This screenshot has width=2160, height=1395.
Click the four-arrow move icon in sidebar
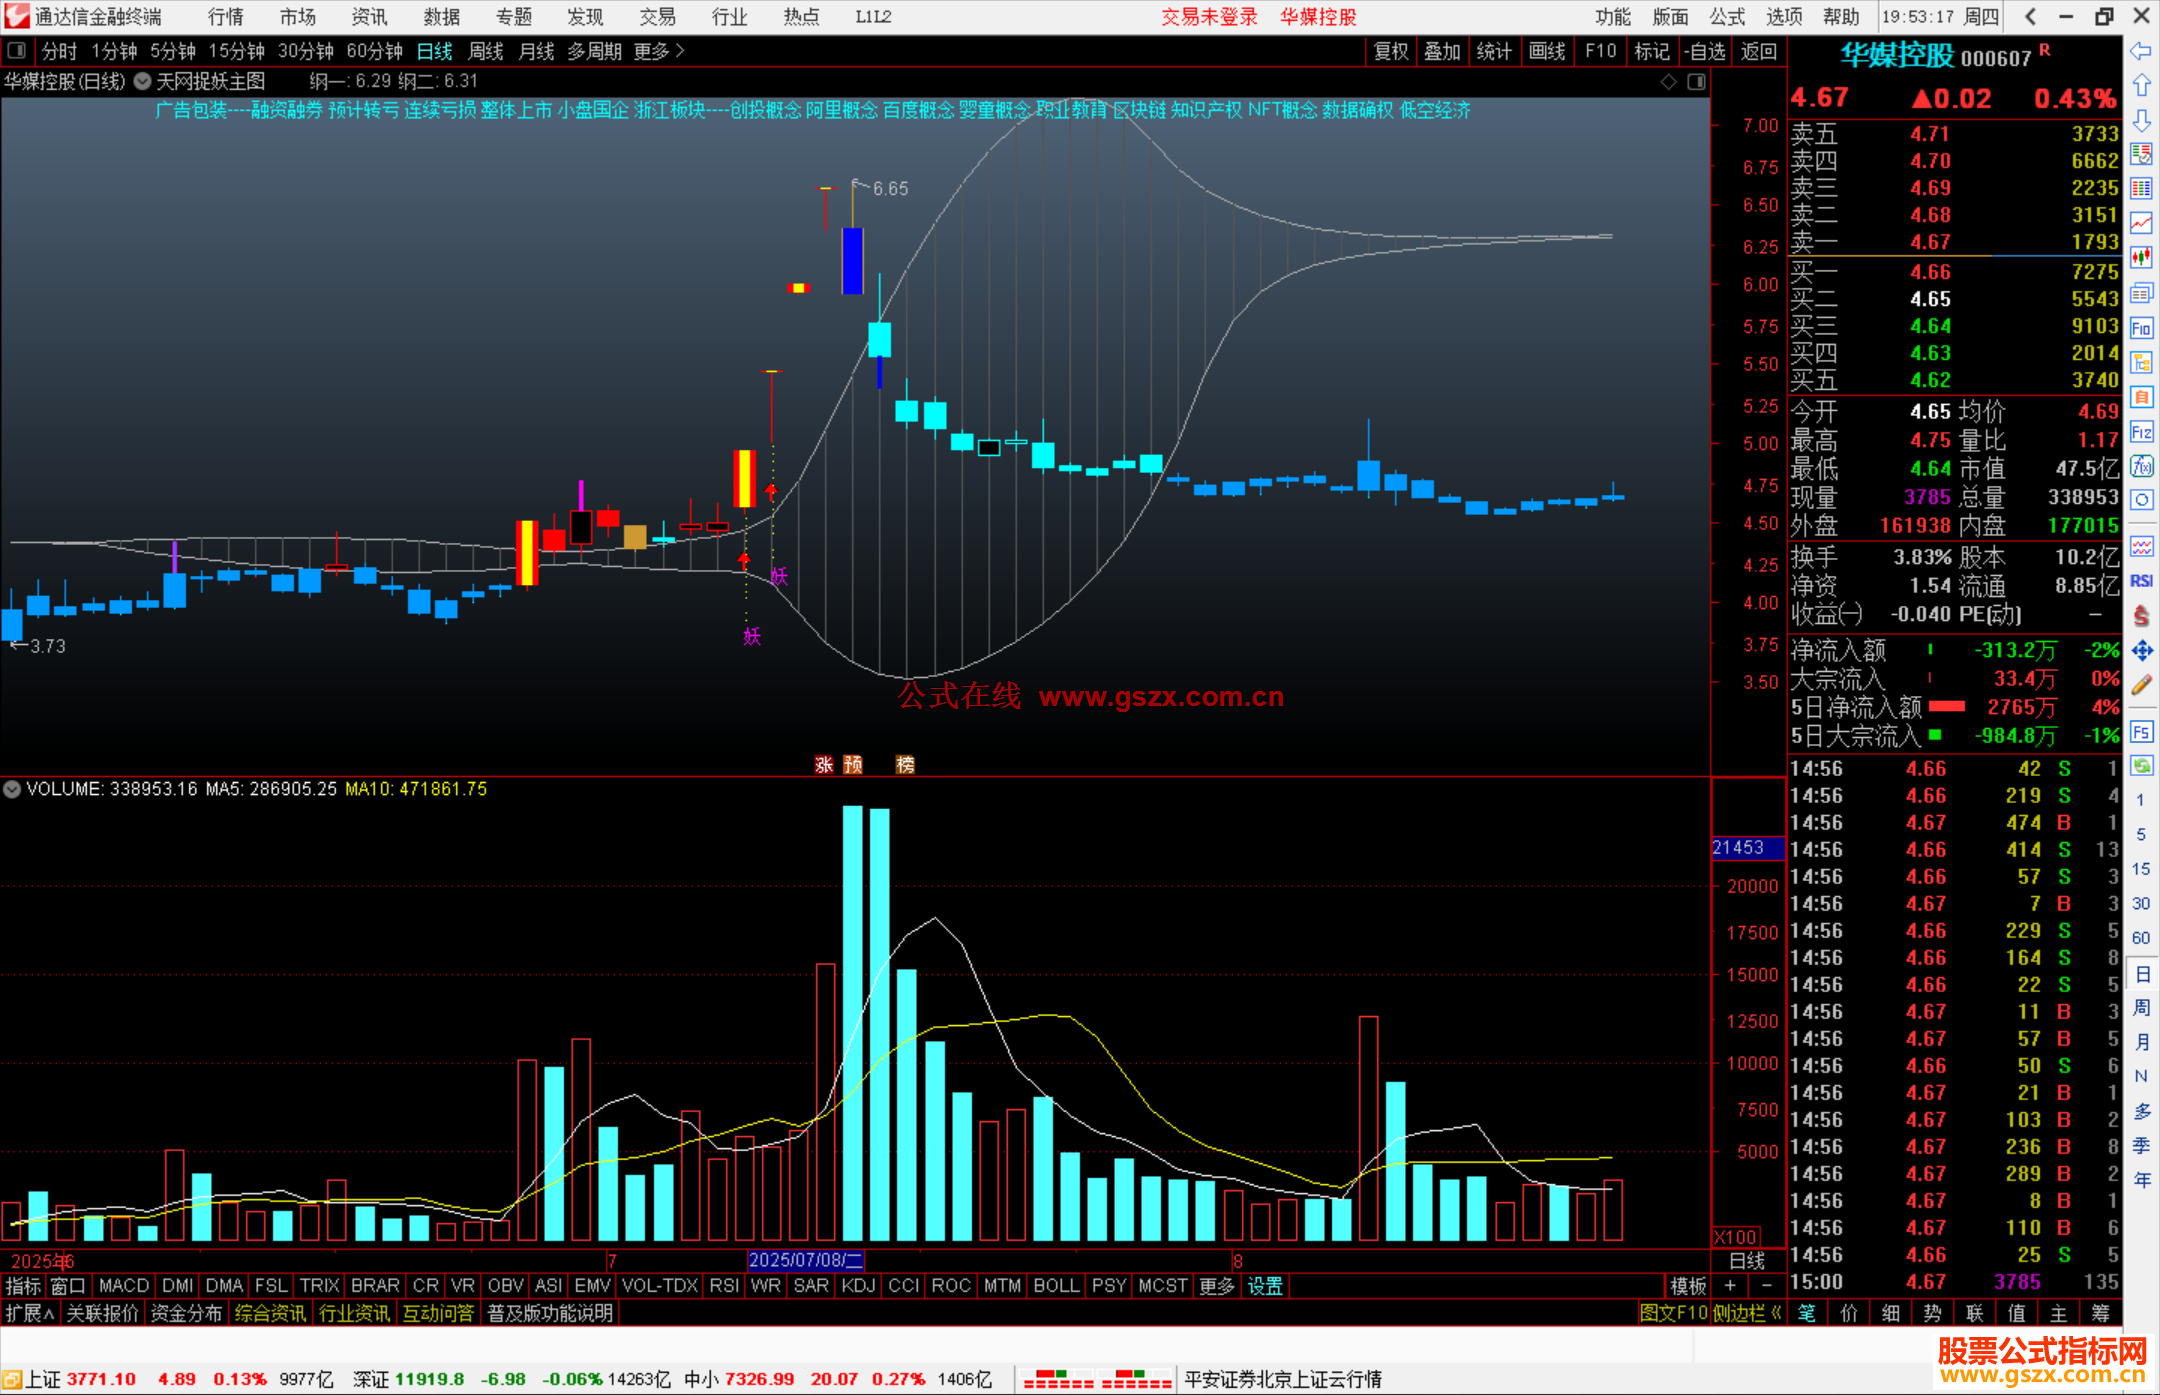click(2141, 651)
